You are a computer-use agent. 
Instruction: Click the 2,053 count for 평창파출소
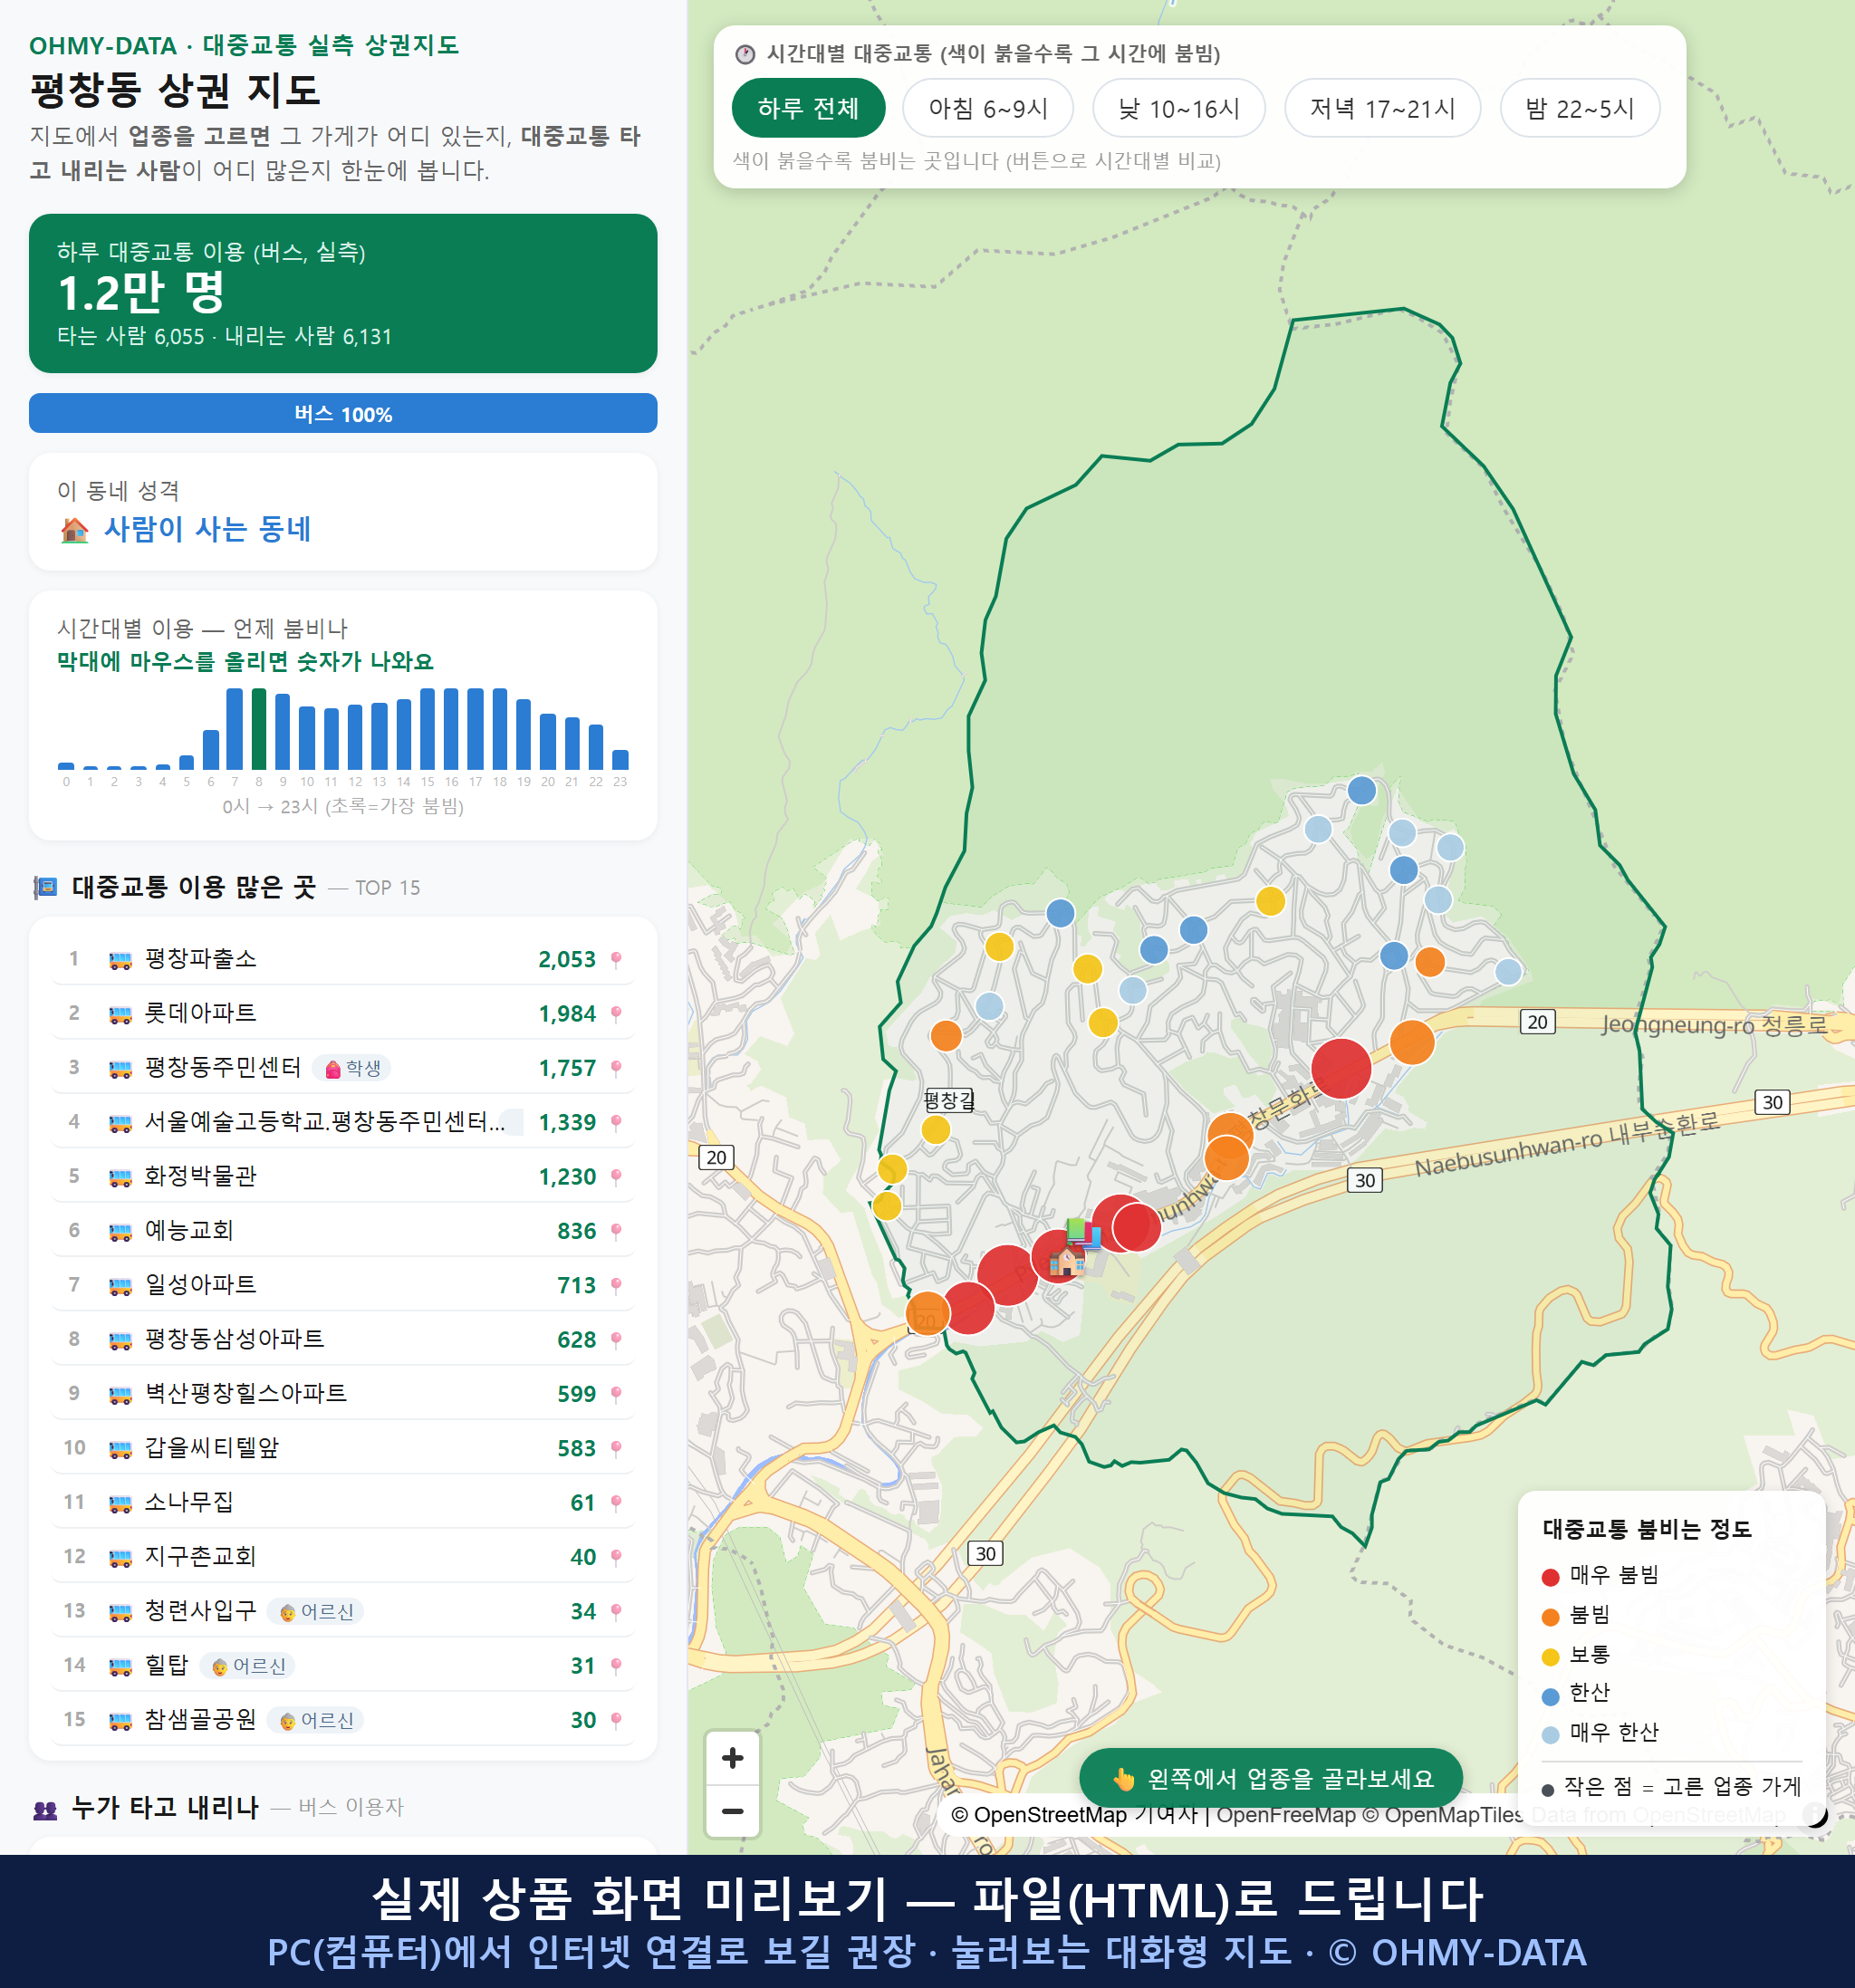coord(567,959)
